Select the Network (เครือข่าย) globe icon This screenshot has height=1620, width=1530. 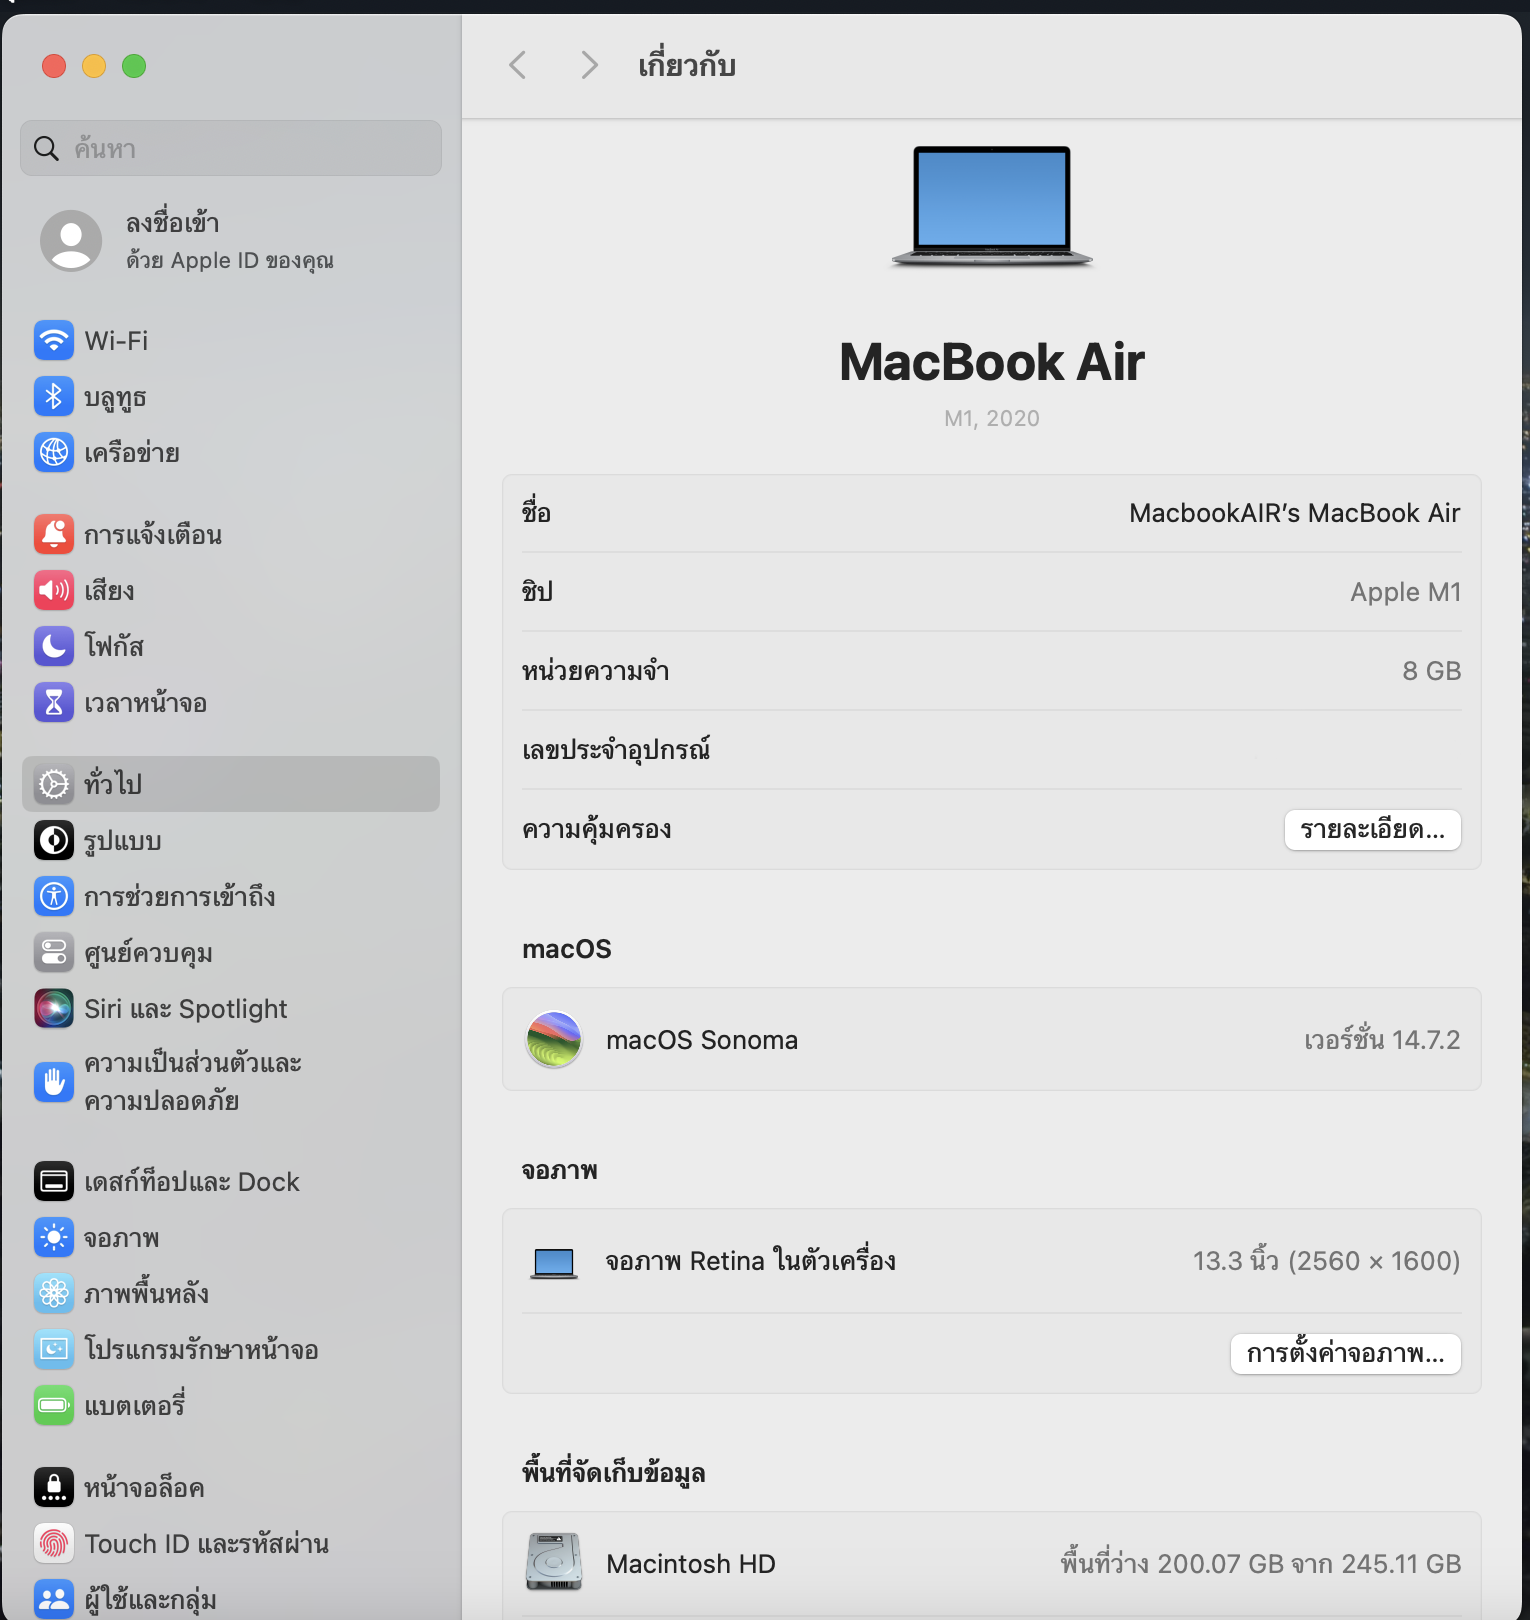point(54,452)
